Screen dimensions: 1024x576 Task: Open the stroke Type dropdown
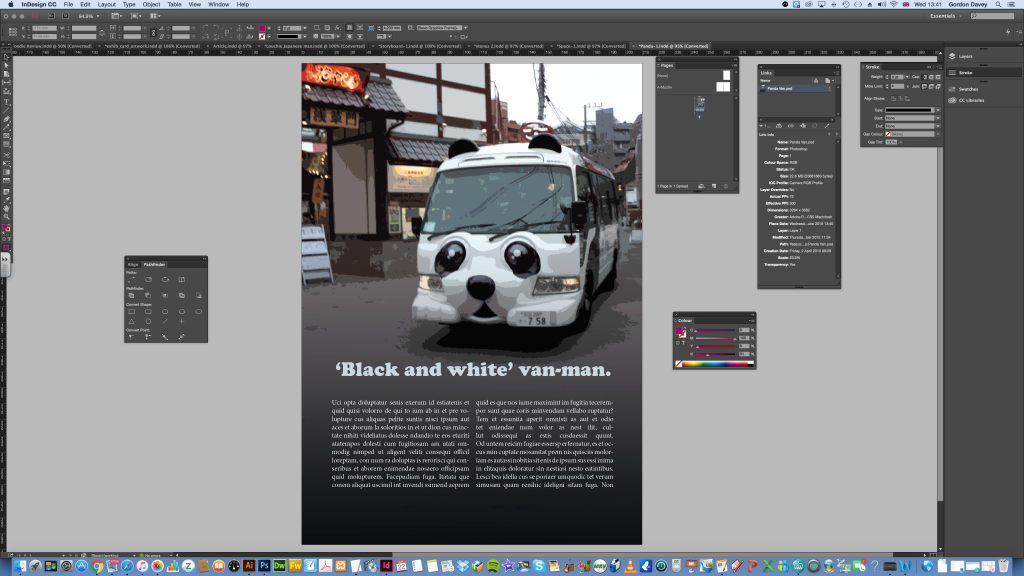(937, 109)
